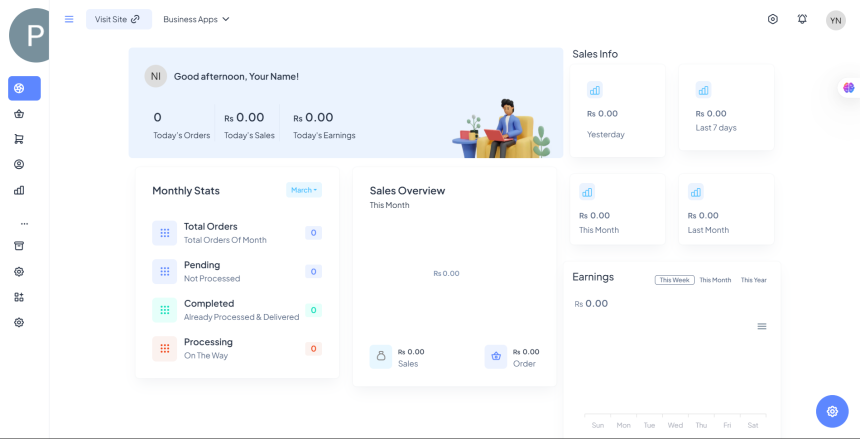Select the This Week earnings tab
This screenshot has width=860, height=439.
(x=674, y=280)
